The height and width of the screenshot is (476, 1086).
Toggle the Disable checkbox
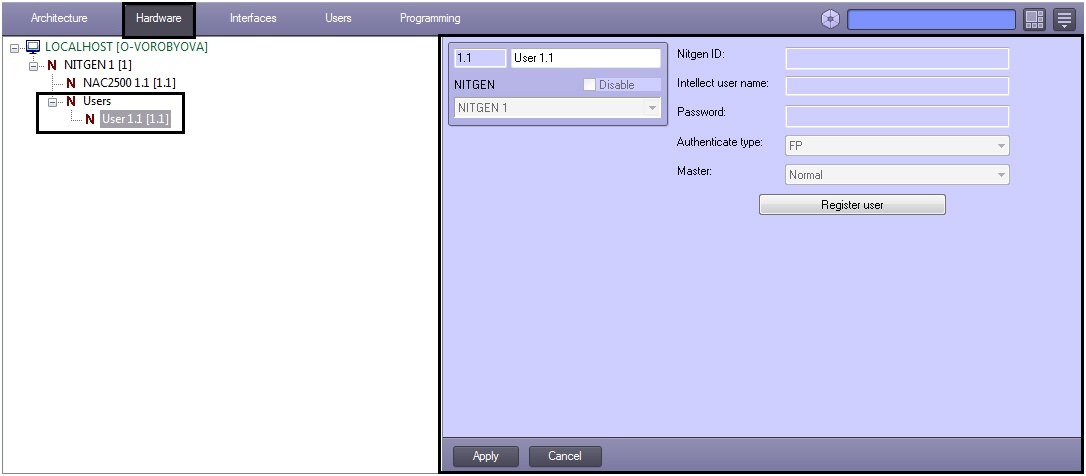pos(589,85)
